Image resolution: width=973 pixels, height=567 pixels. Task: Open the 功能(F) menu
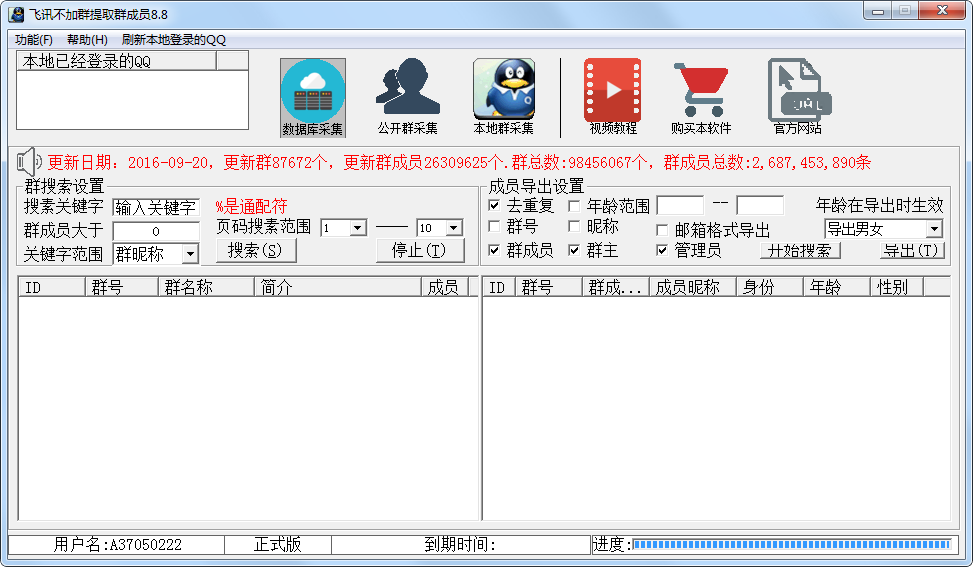coord(34,40)
